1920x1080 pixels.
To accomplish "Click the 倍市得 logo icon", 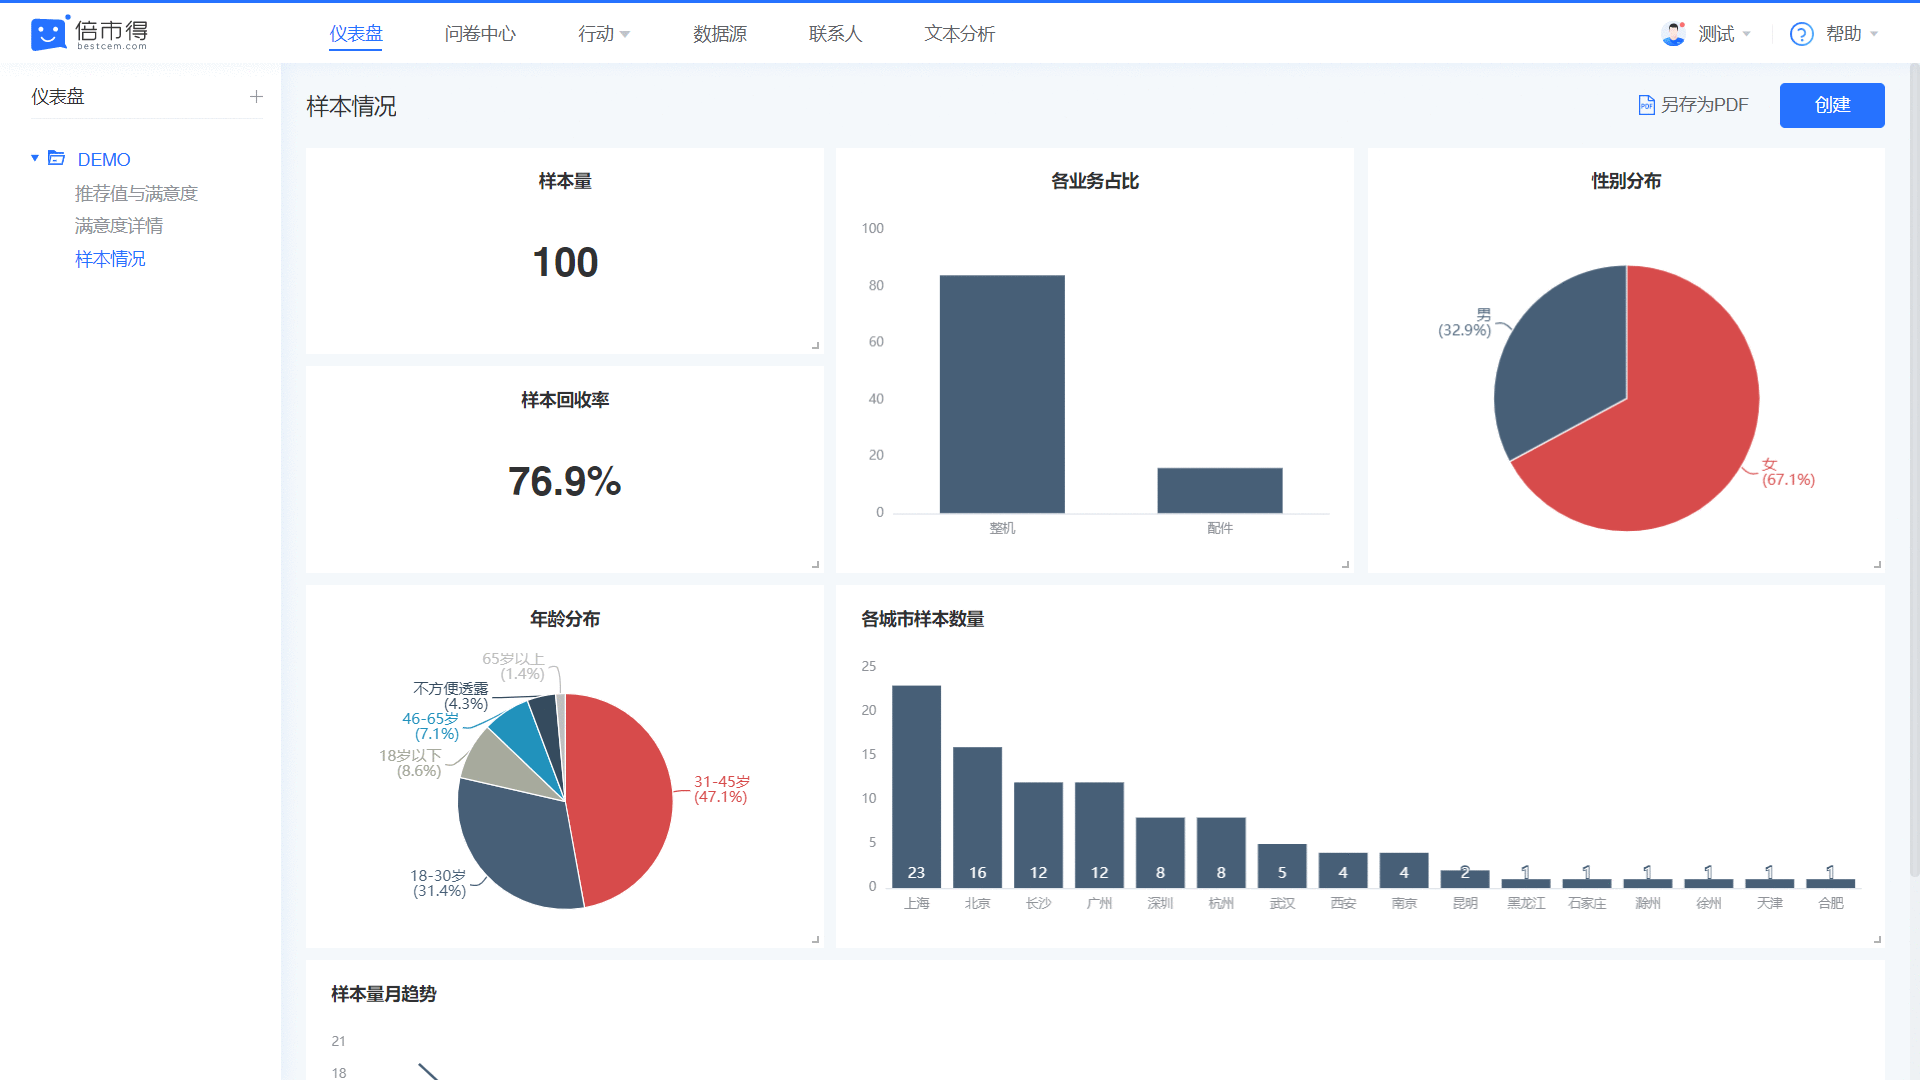I will tap(49, 33).
